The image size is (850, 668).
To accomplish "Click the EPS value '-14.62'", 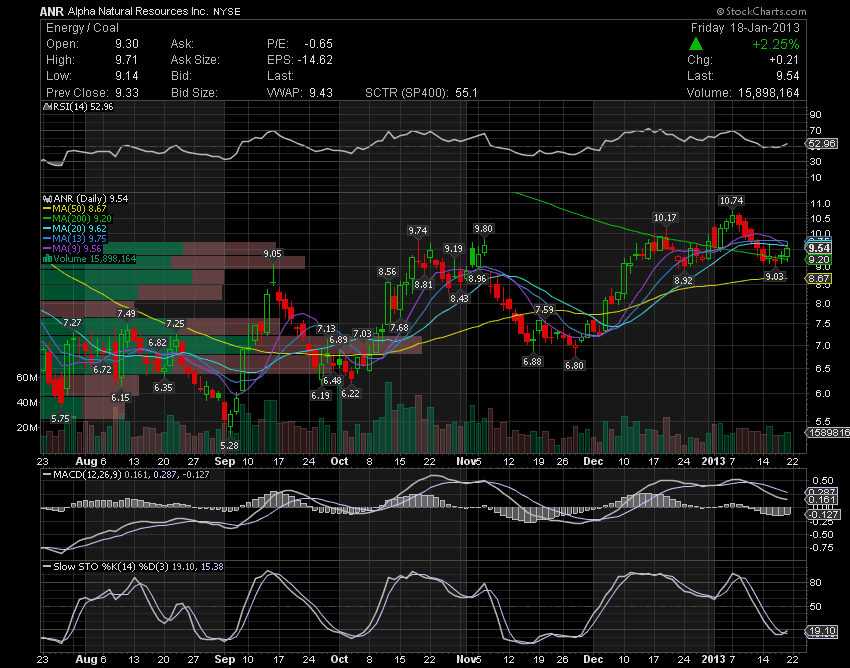I will tap(315, 60).
